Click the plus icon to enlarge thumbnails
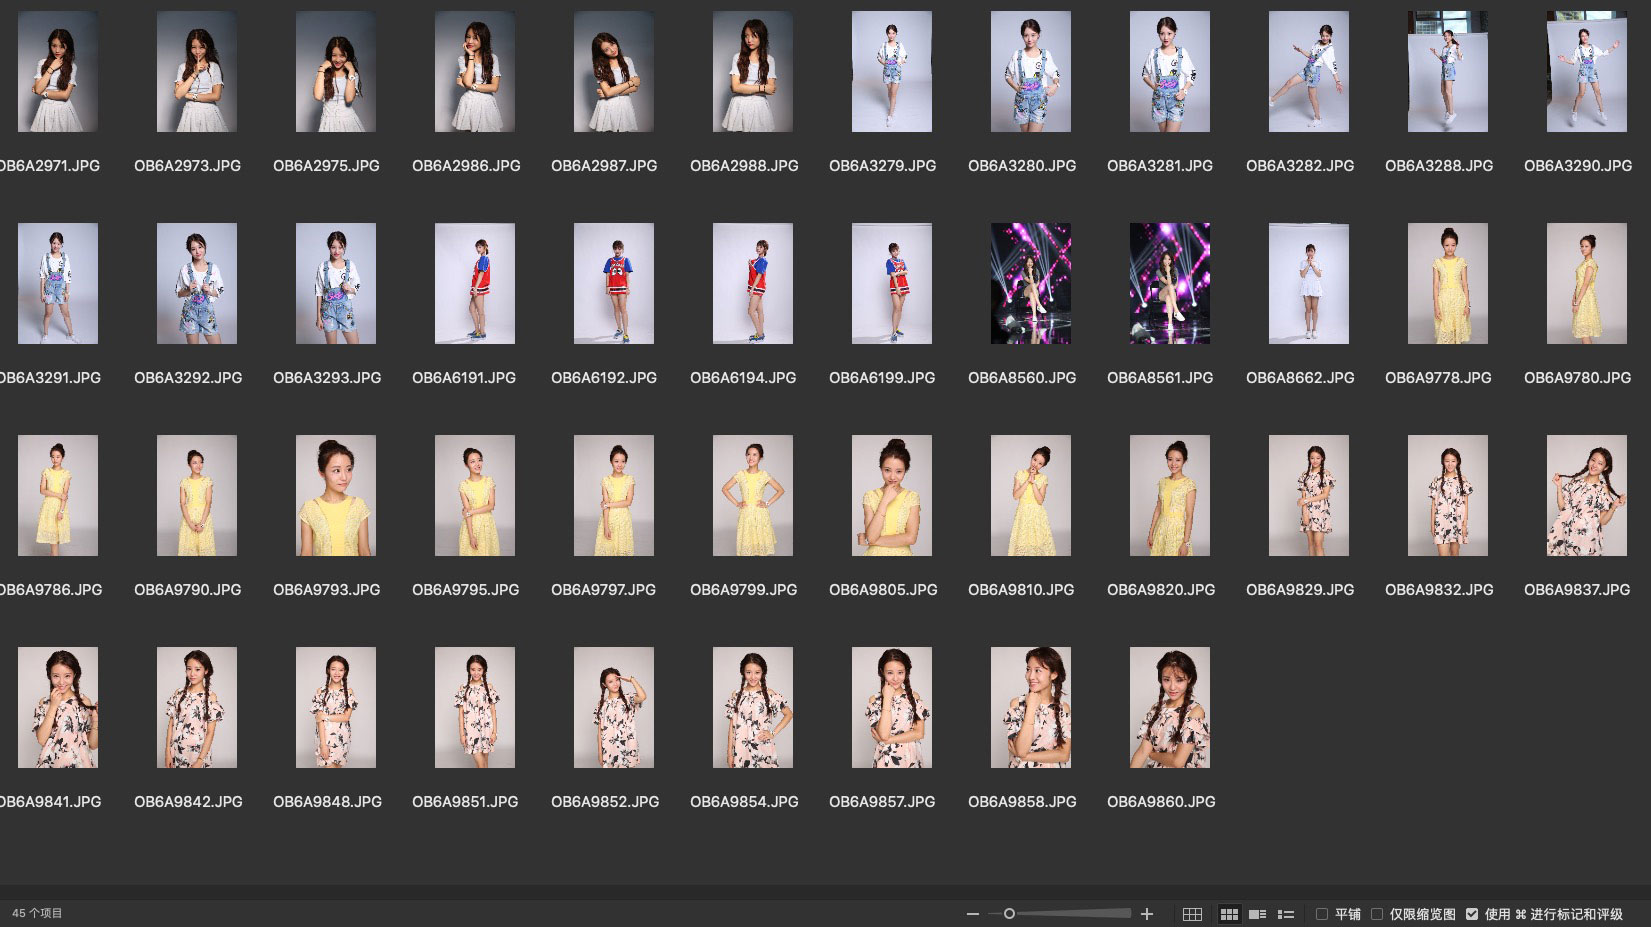The height and width of the screenshot is (927, 1651). point(1147,914)
